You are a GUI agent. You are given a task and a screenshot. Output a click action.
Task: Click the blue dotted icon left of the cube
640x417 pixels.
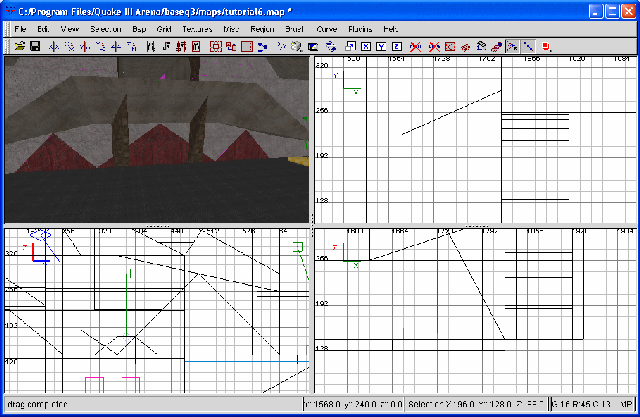(281, 47)
